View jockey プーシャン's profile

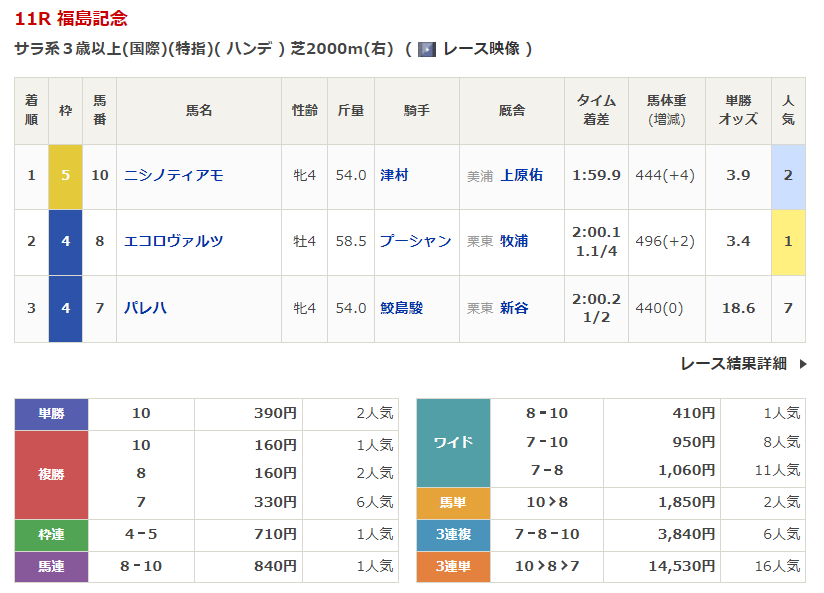tap(415, 241)
